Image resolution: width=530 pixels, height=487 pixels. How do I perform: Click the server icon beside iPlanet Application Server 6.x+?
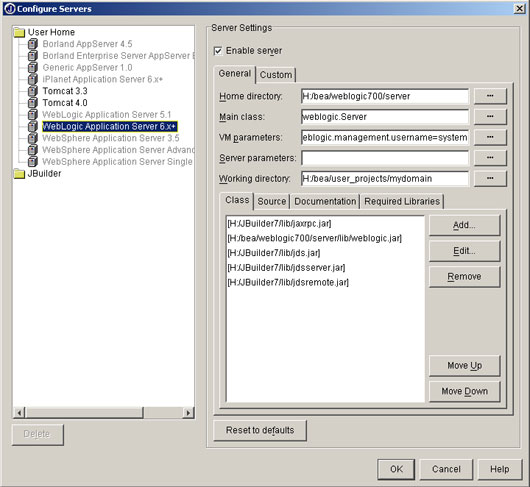tap(32, 79)
